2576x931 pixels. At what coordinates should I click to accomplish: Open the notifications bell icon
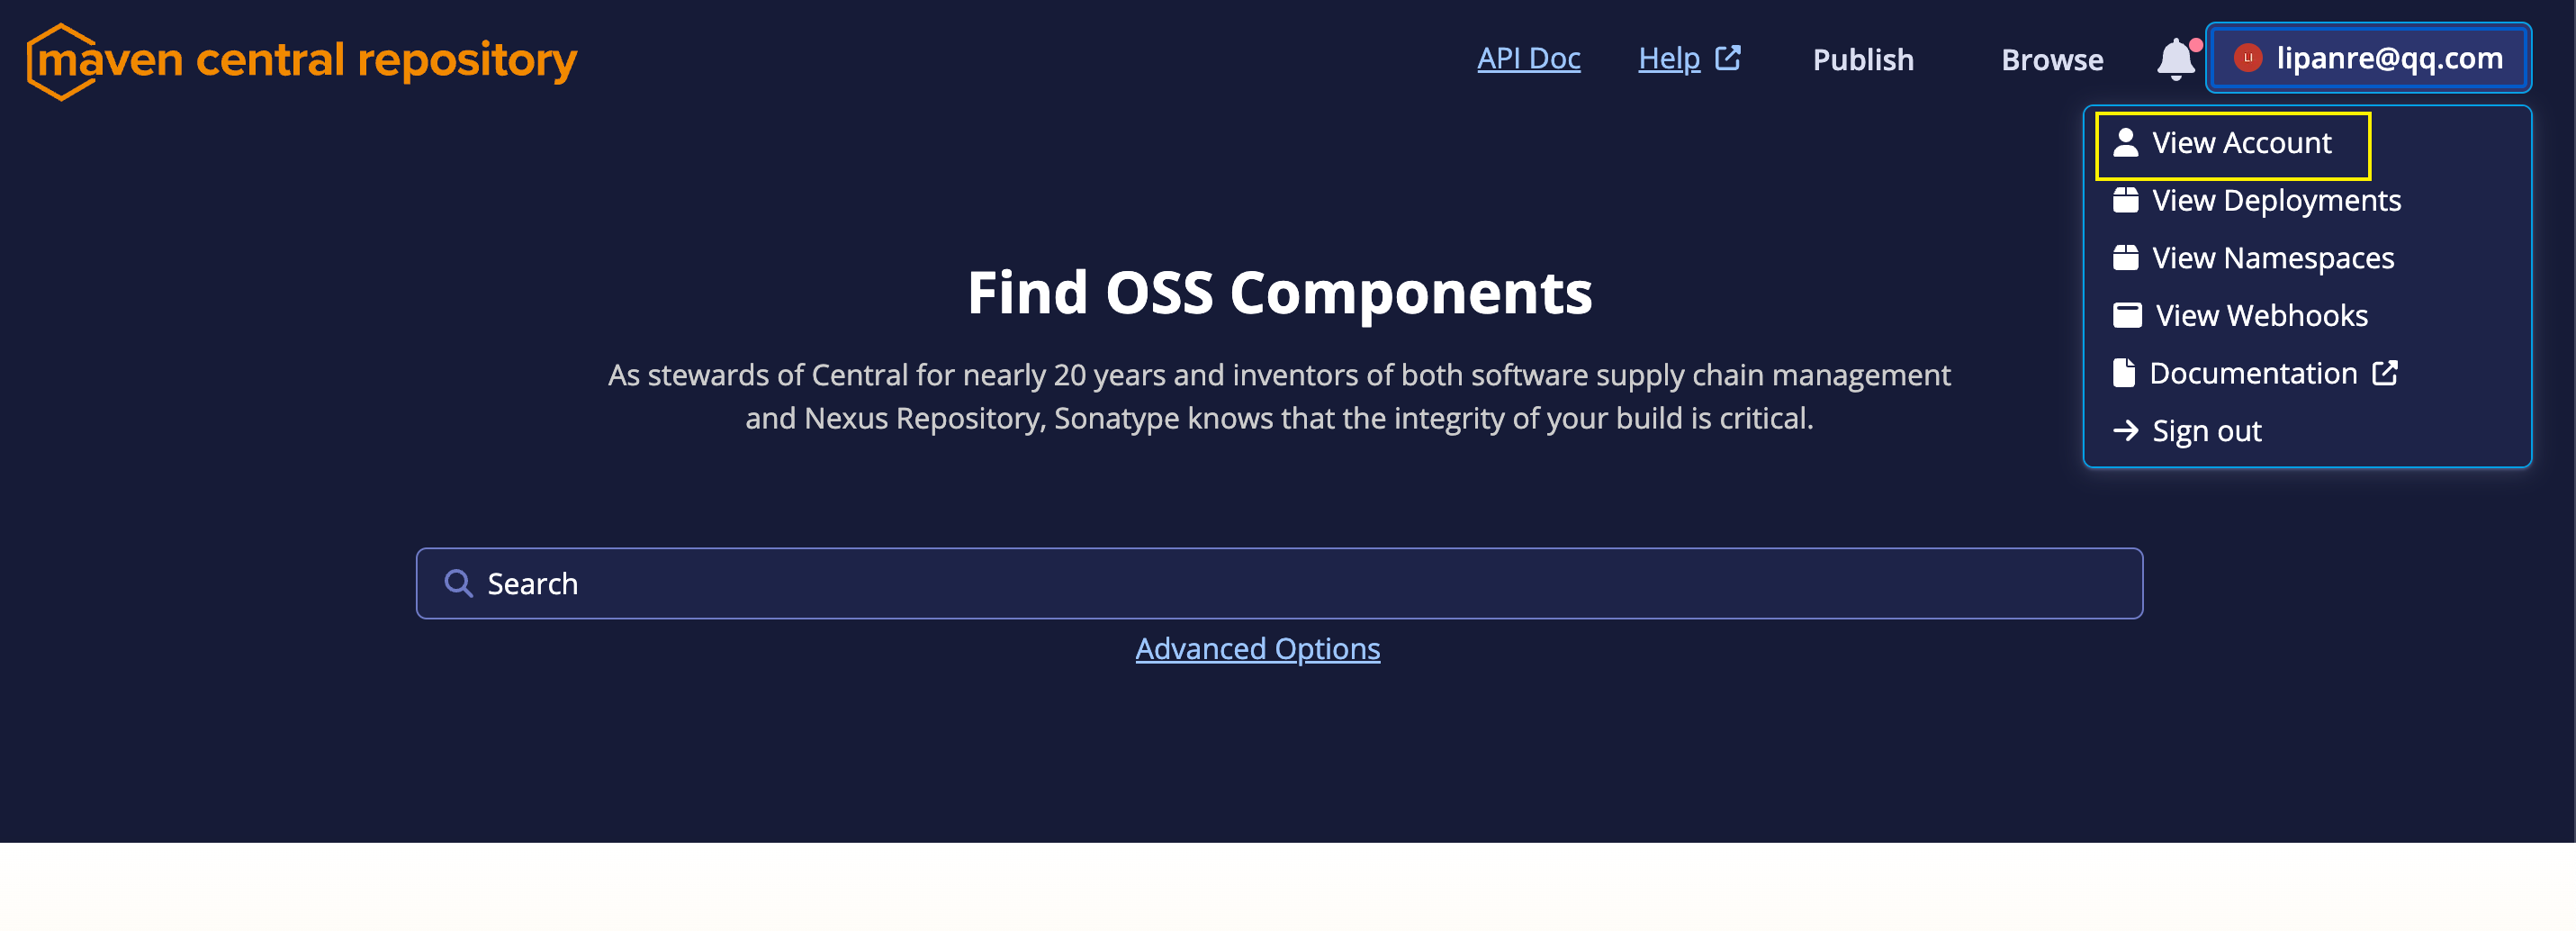[x=2177, y=59]
